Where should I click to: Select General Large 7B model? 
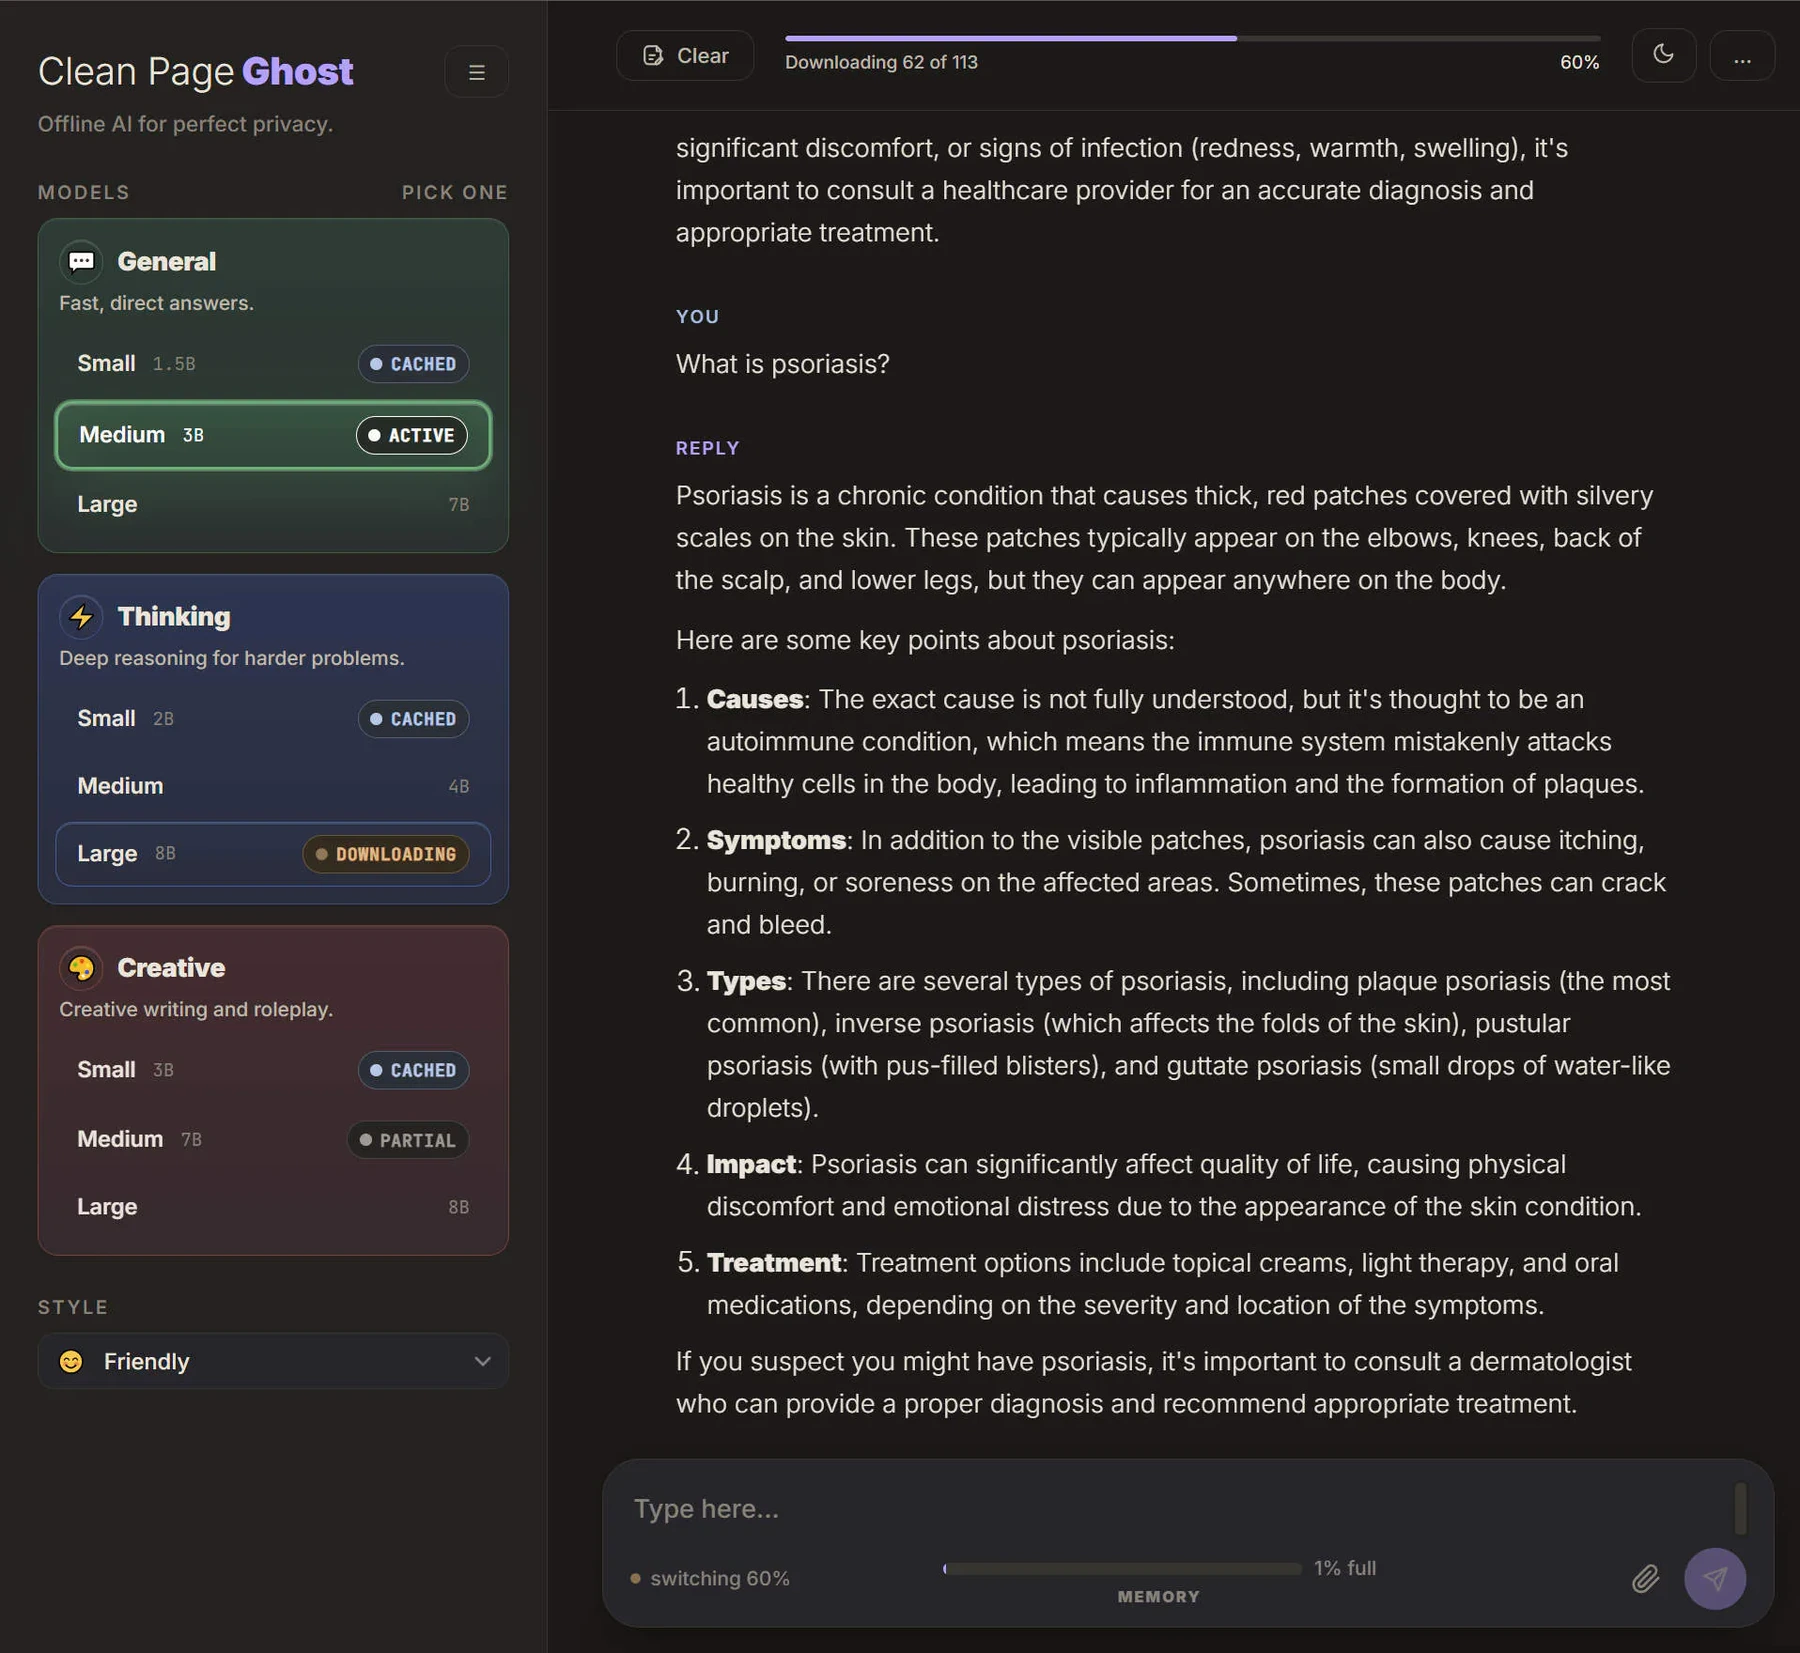click(x=273, y=504)
